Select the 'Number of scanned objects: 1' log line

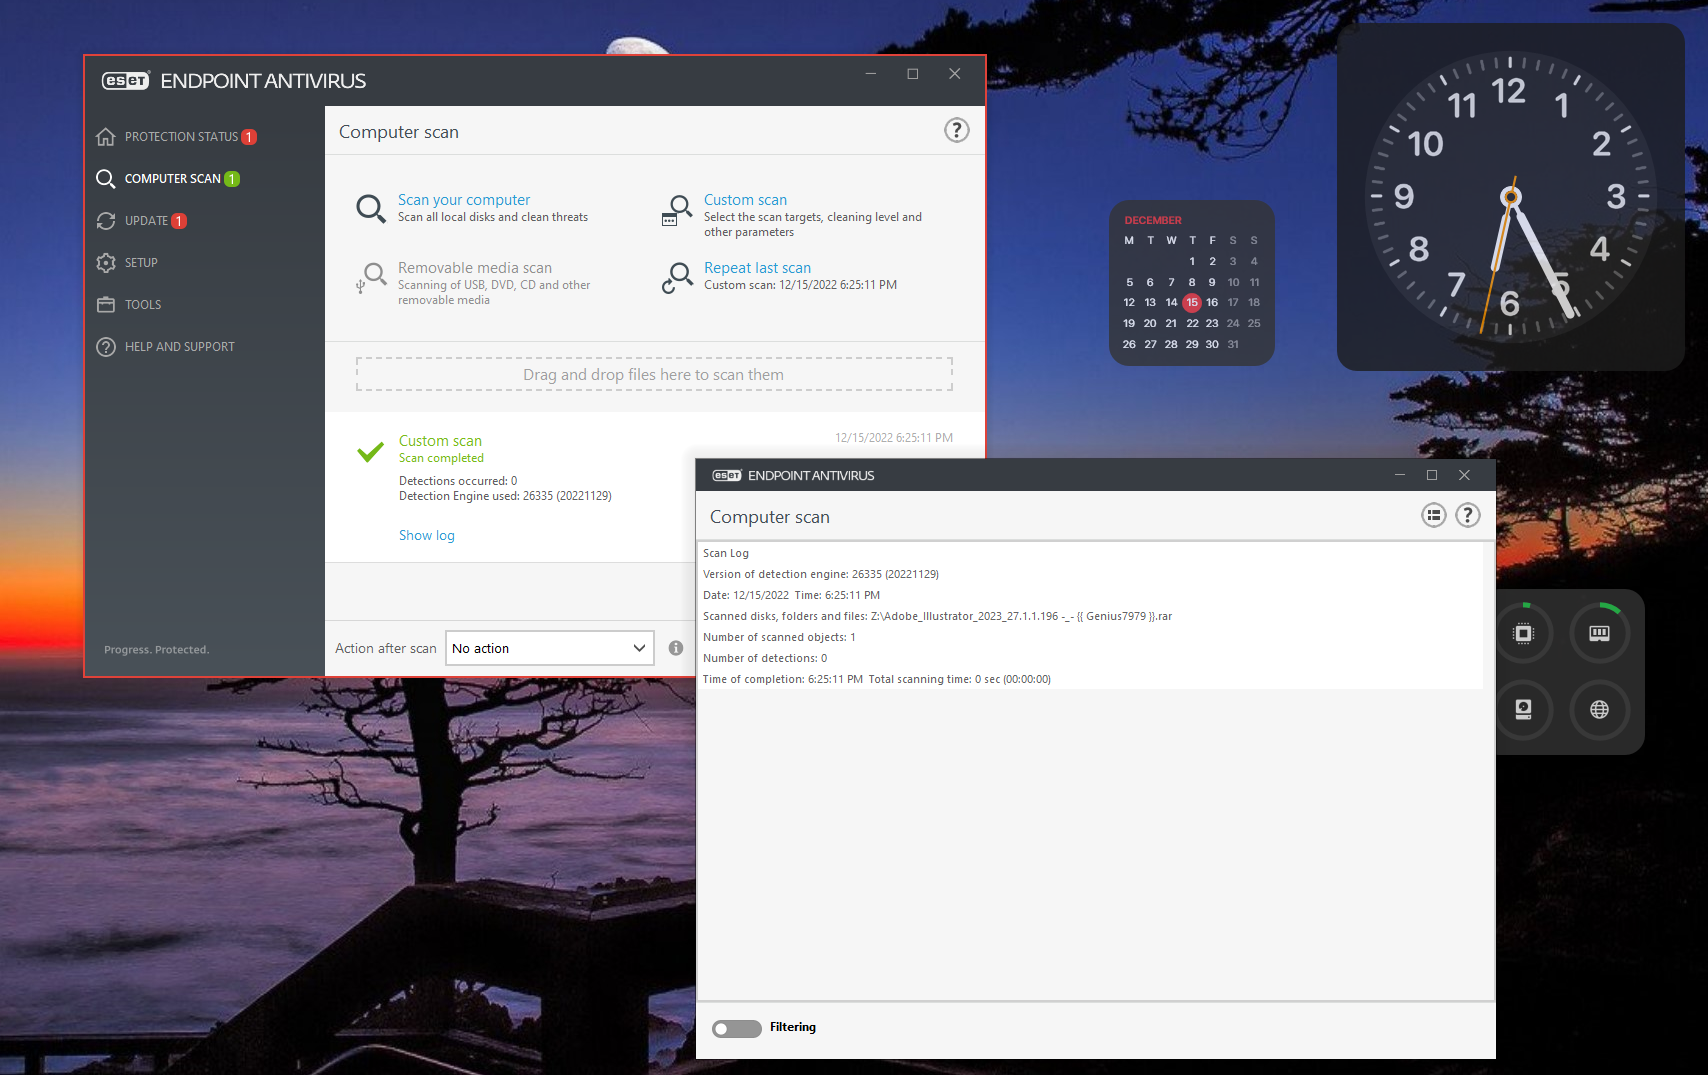coord(779,637)
